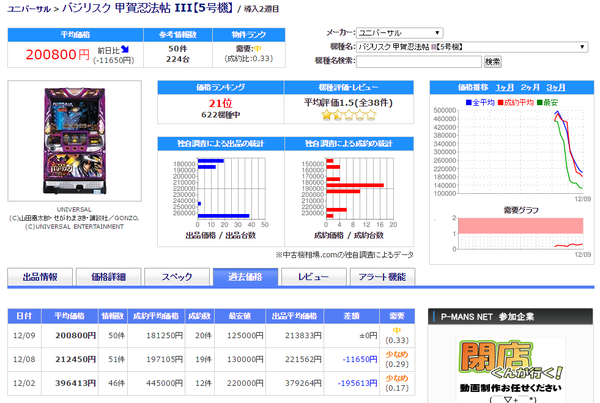Image resolution: width=600 pixels, height=403 pixels.
Task: Open the 価格詳細 tab
Action: click(x=108, y=277)
